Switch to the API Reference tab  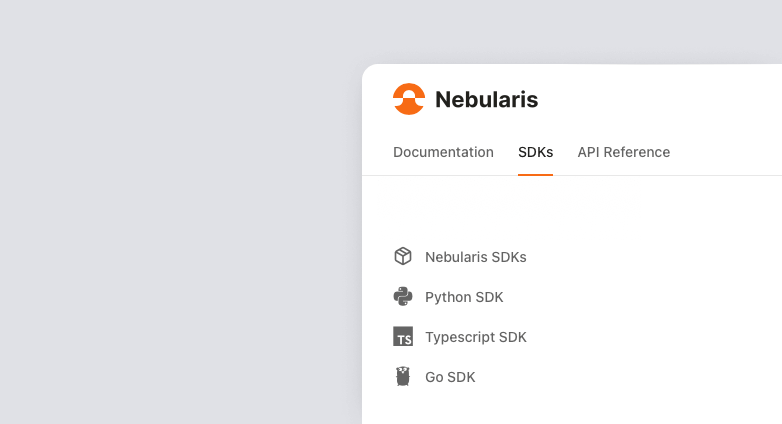[x=623, y=152]
